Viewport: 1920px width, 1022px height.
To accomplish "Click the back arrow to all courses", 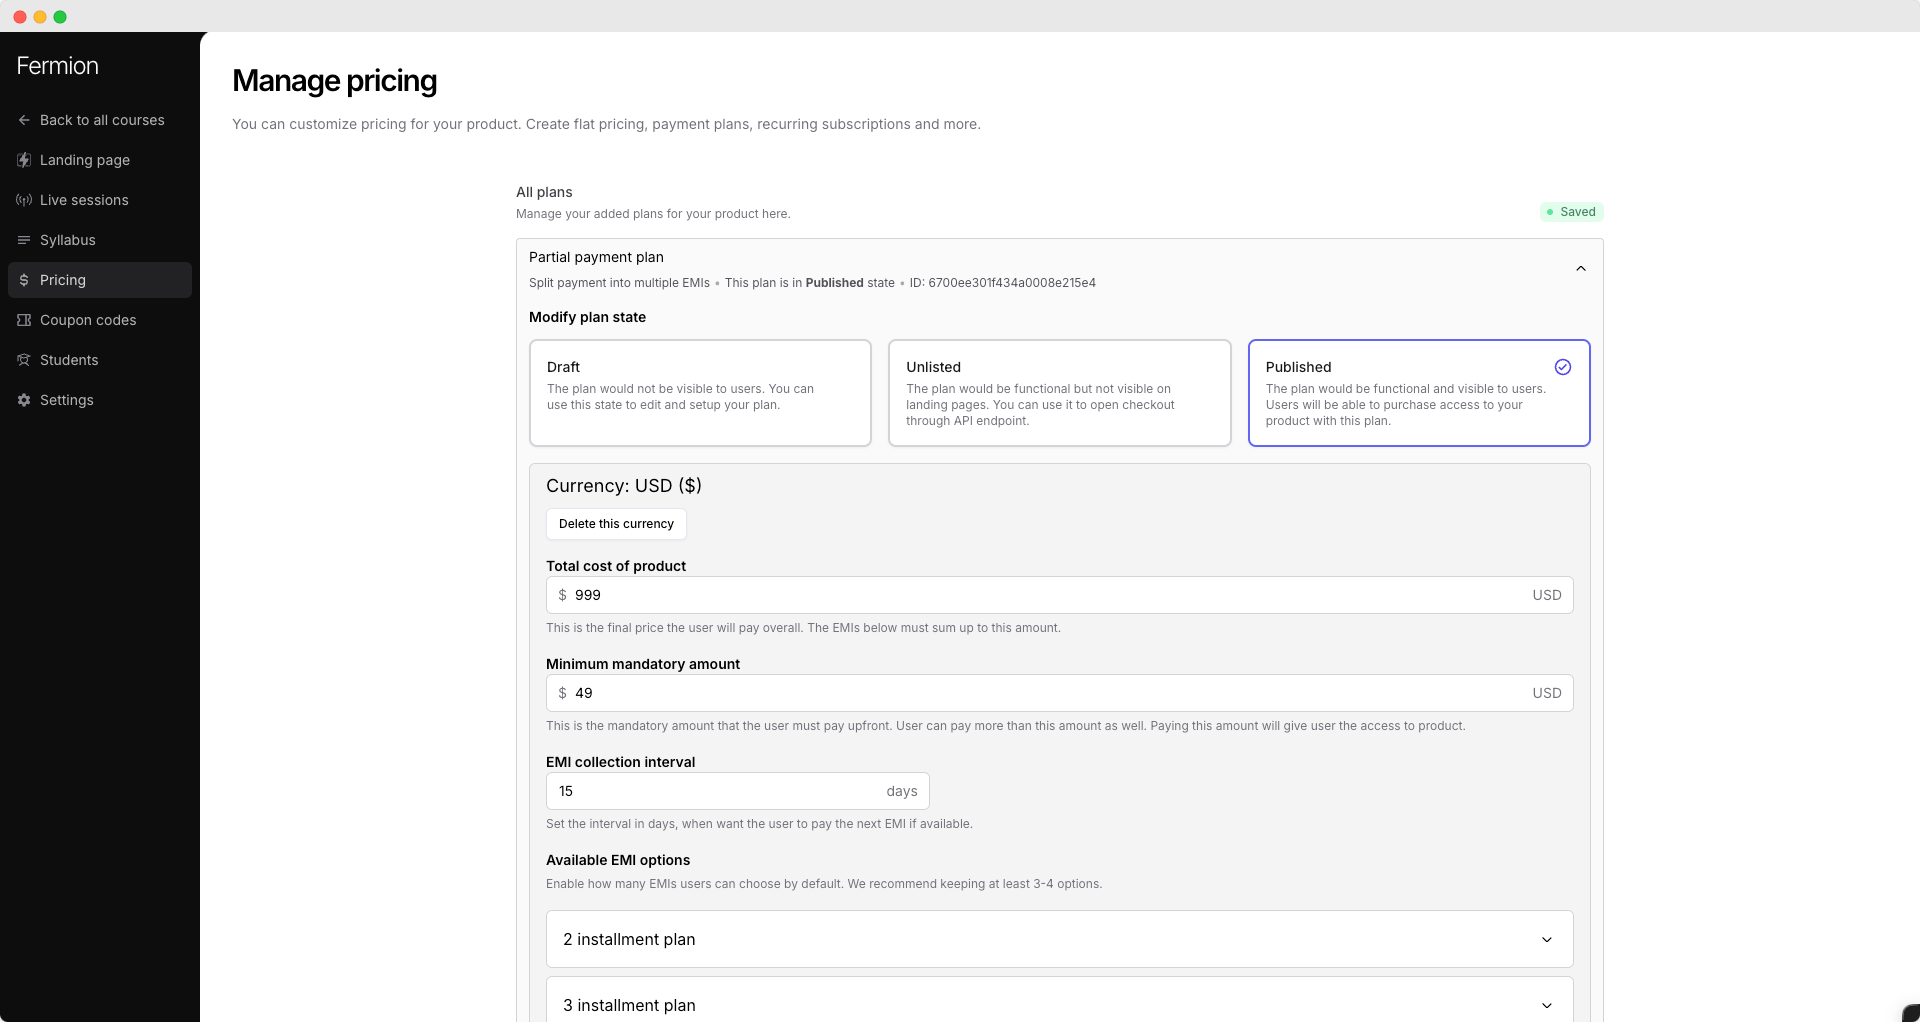I will click(x=23, y=120).
